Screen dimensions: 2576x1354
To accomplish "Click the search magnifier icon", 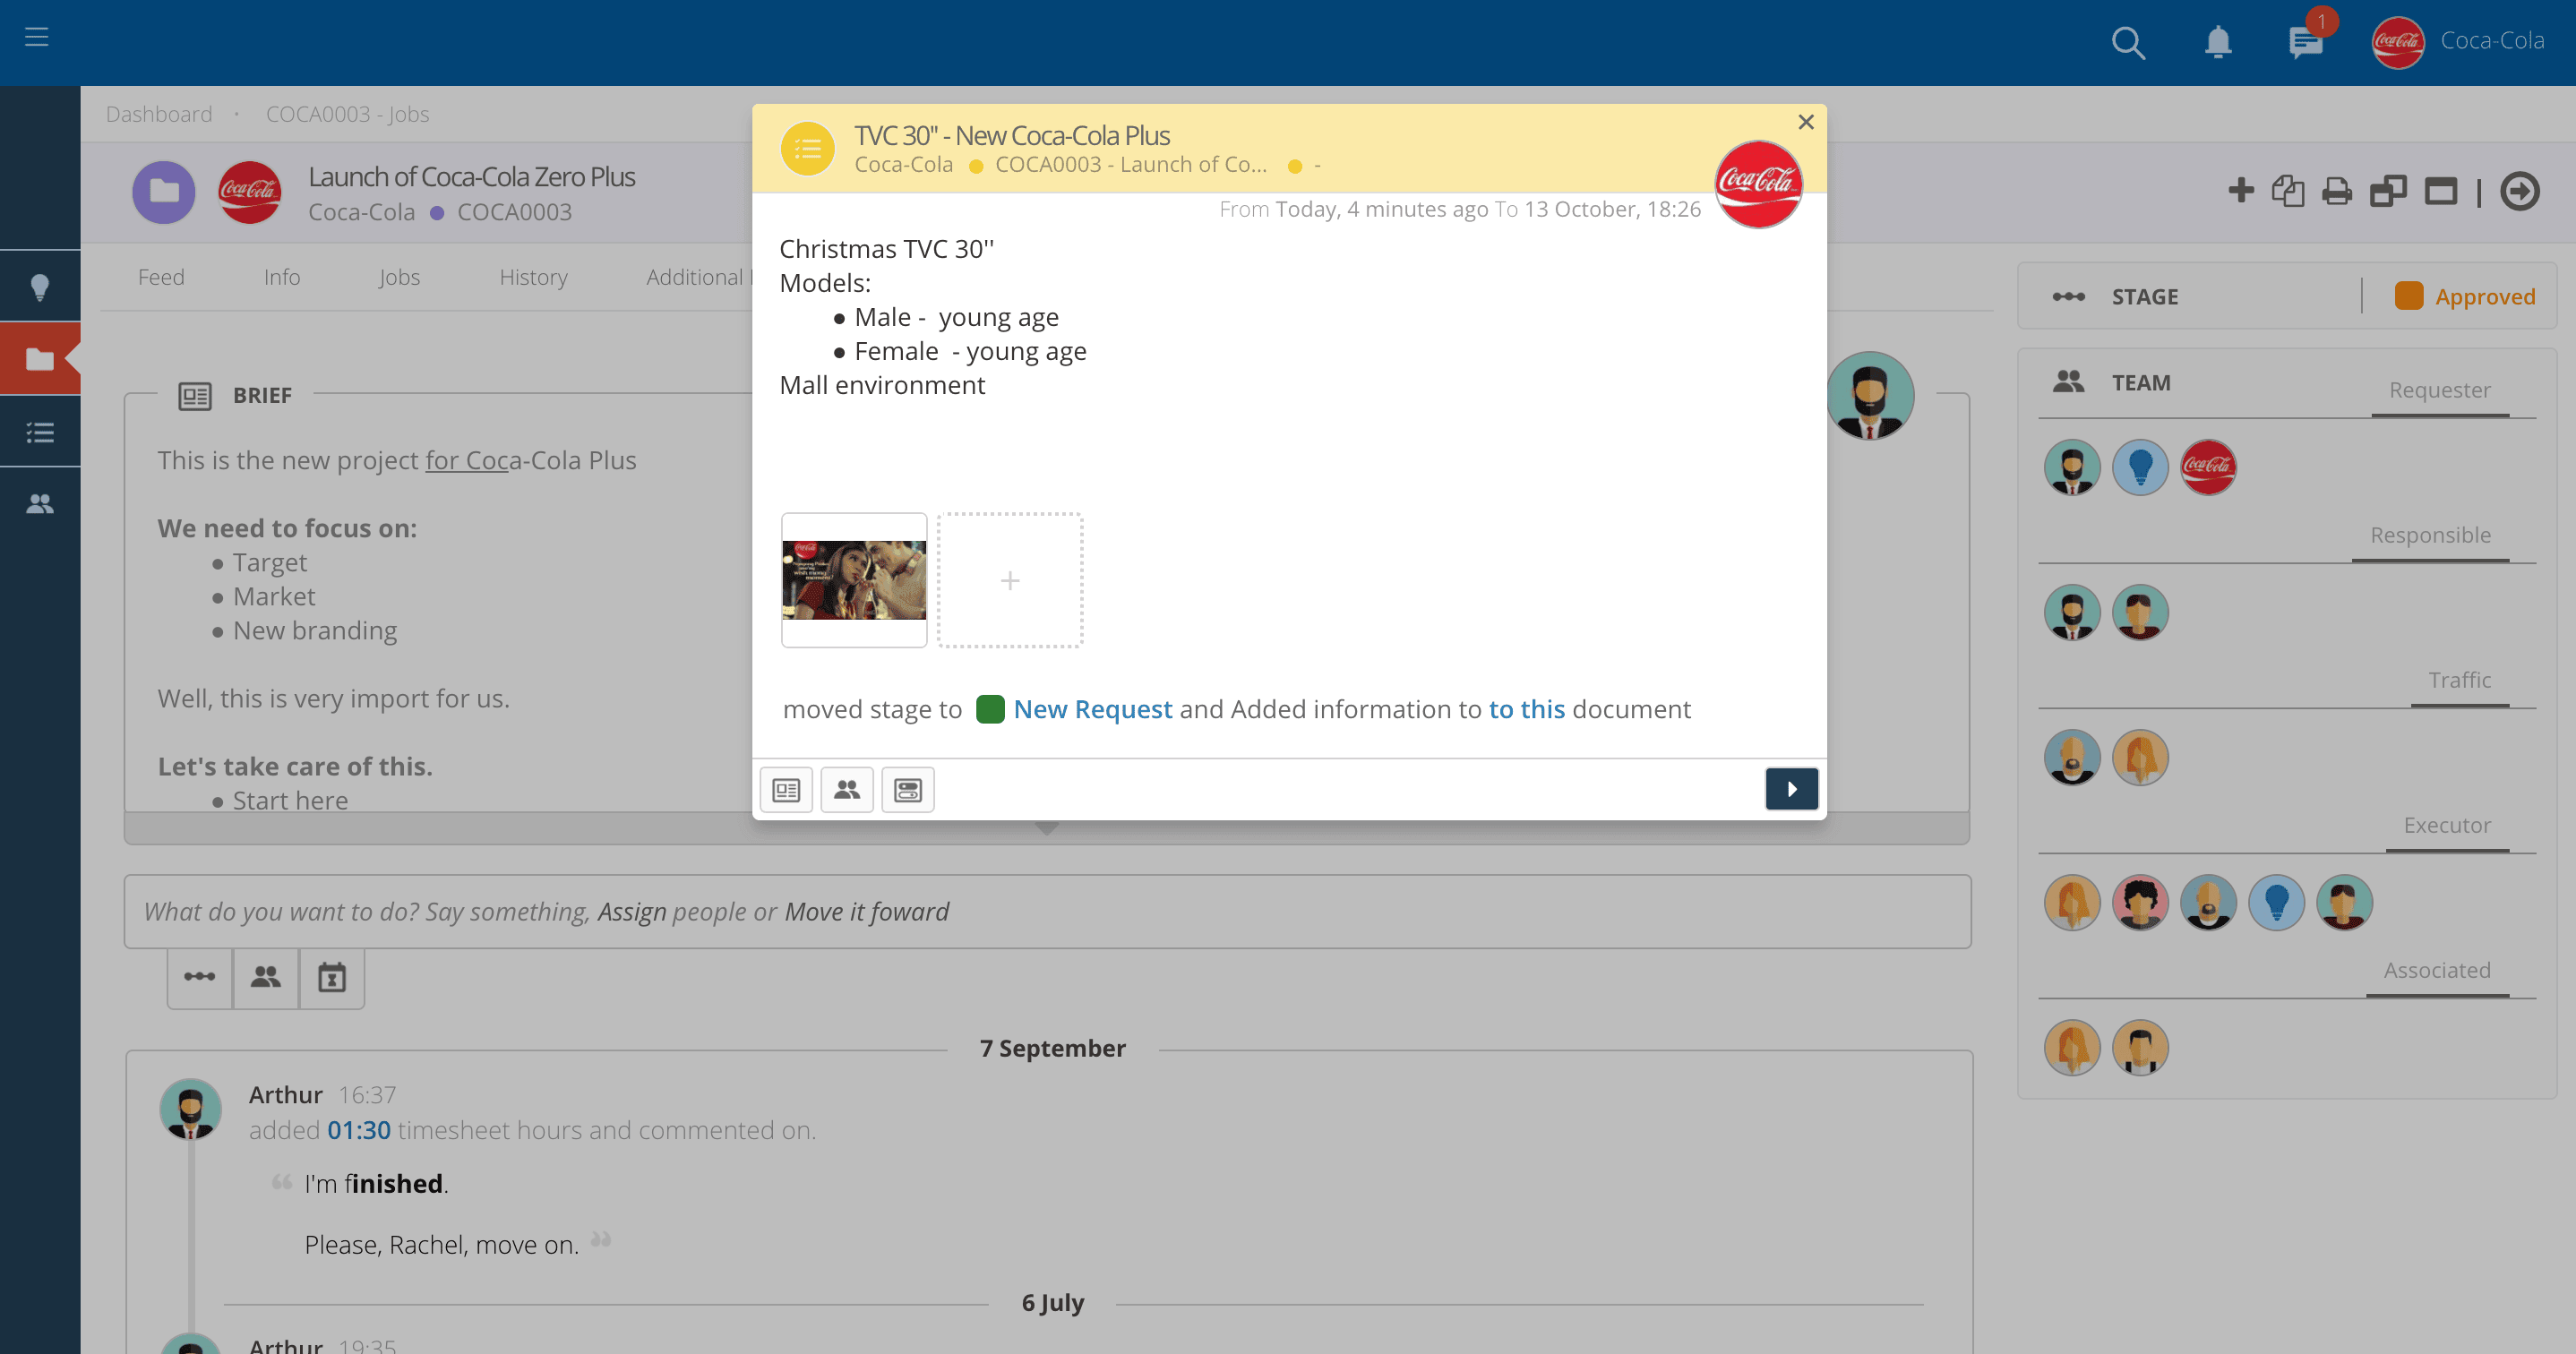I will click(x=2127, y=43).
